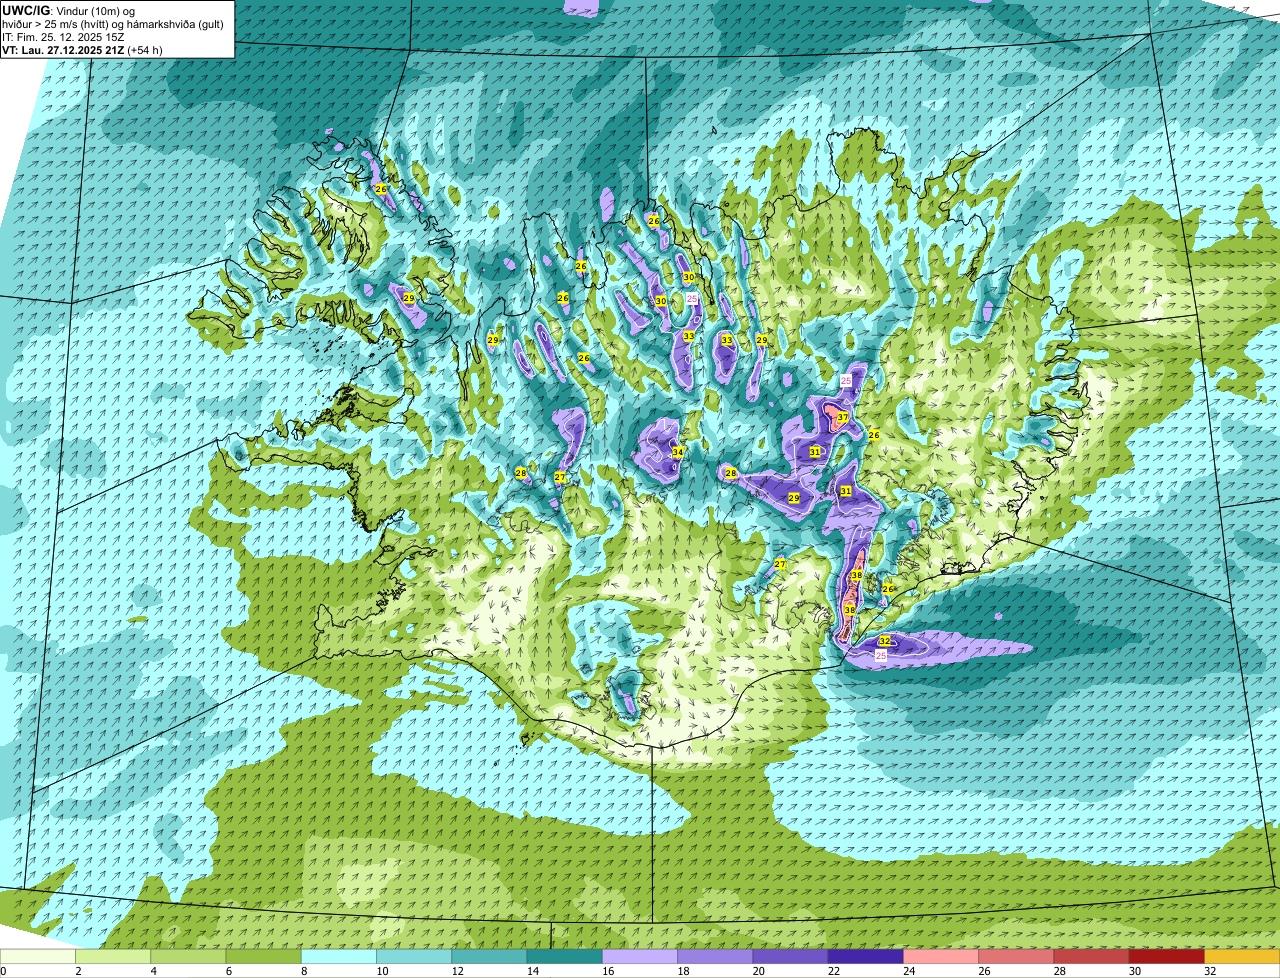Click the yellow "34" gust marker
Viewport: 1280px width, 978px height.
[x=677, y=452]
